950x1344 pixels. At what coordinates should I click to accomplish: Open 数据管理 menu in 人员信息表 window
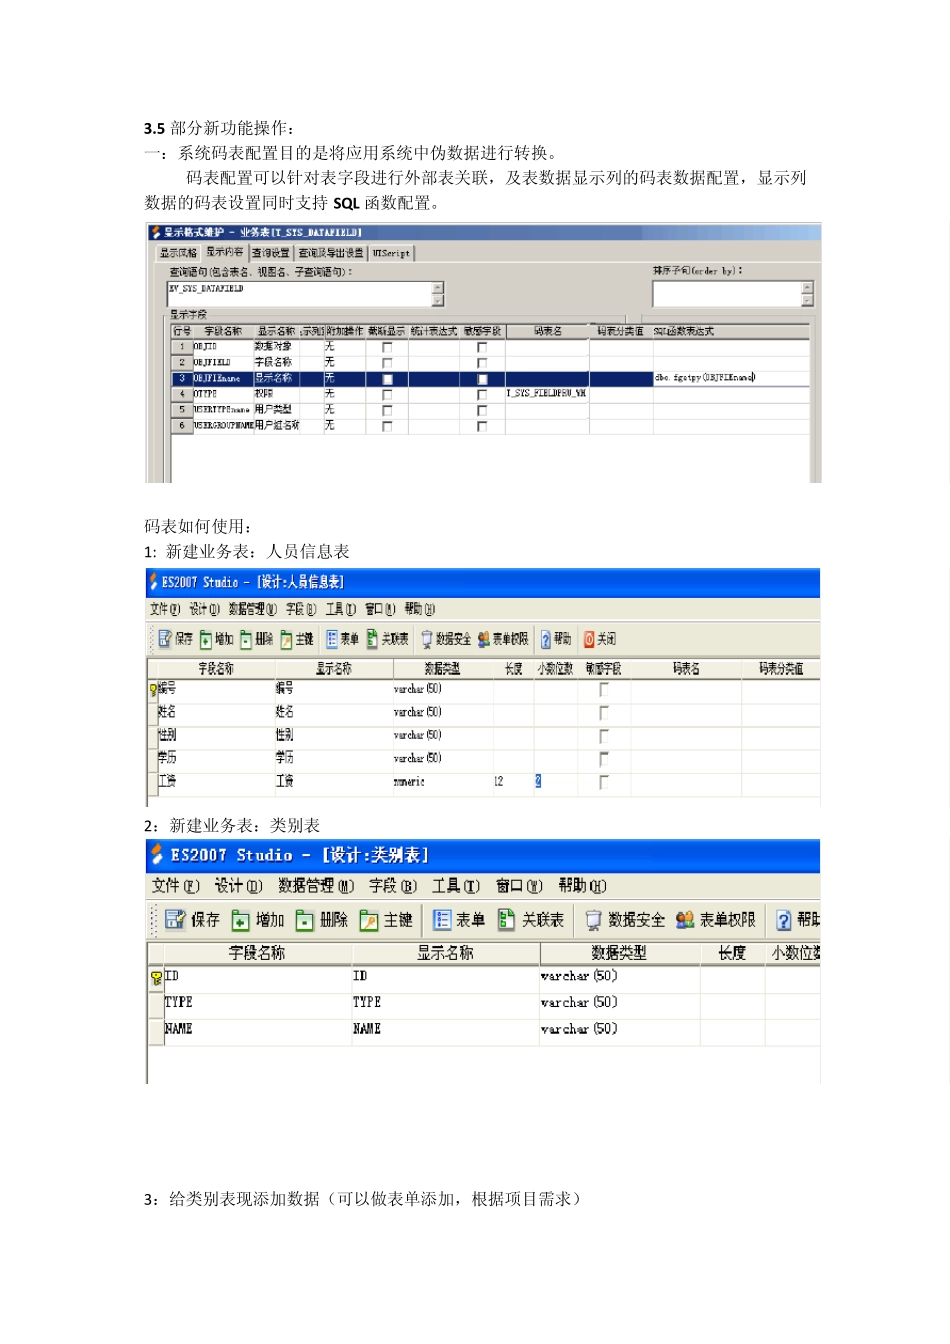click(x=252, y=609)
